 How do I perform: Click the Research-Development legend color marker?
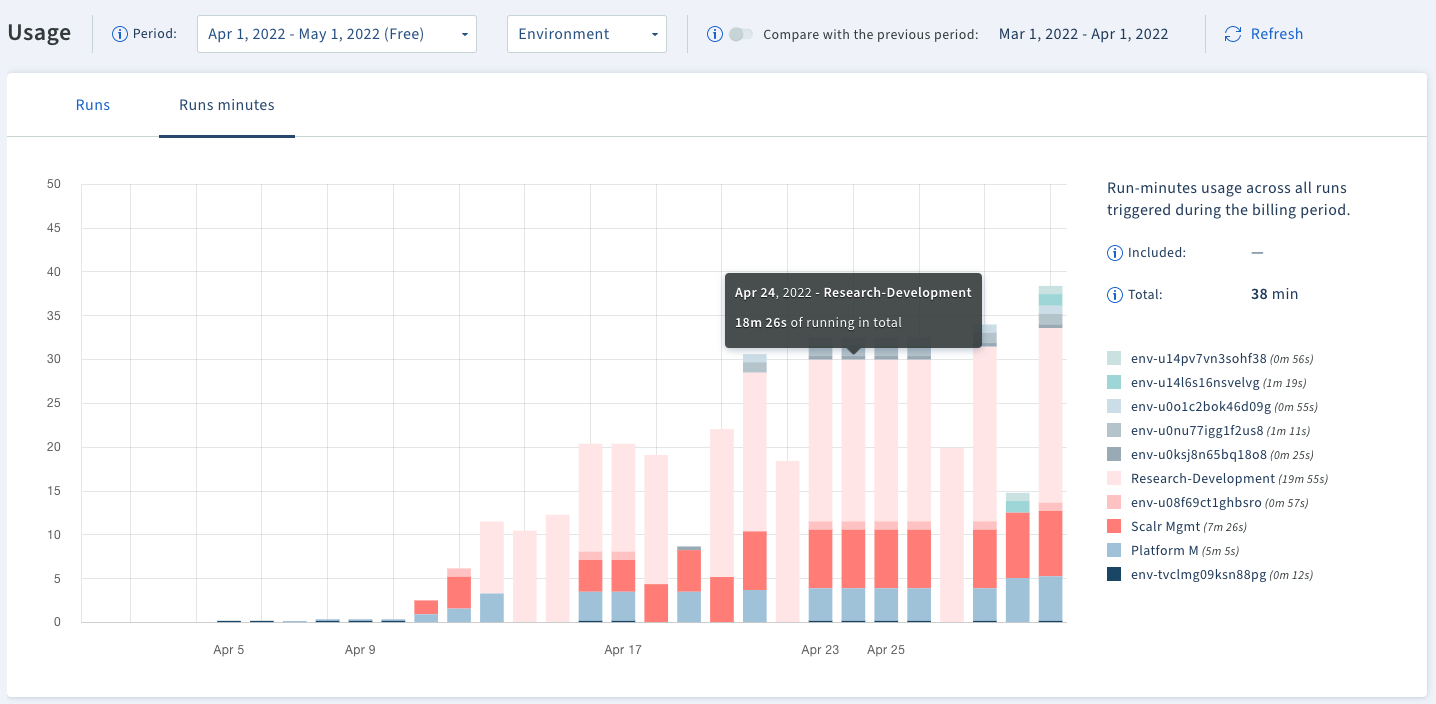(1115, 478)
